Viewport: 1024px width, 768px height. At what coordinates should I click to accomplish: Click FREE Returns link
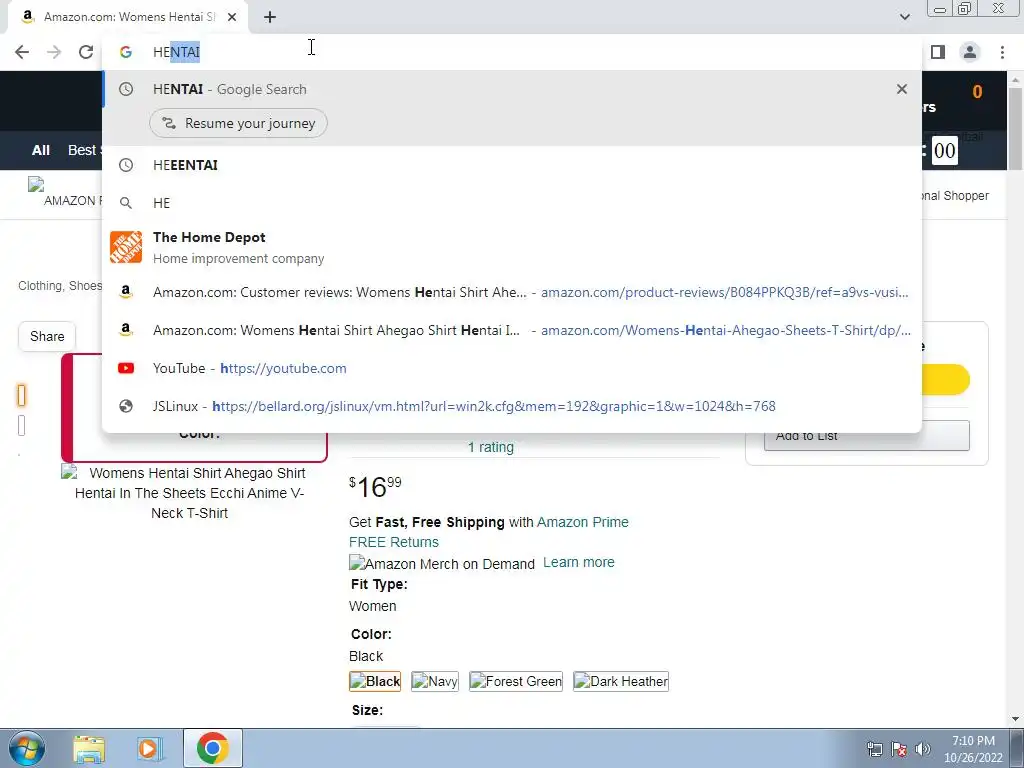tap(394, 542)
